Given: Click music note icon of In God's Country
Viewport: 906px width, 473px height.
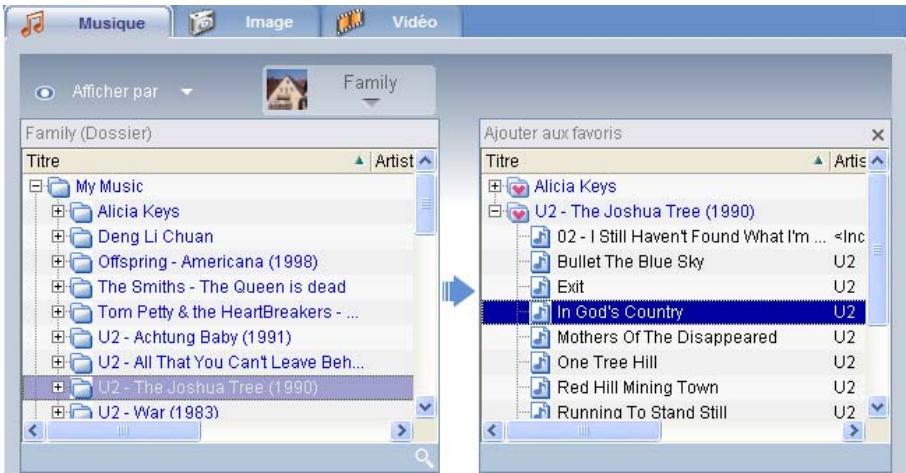Looking at the screenshot, I should 540,312.
